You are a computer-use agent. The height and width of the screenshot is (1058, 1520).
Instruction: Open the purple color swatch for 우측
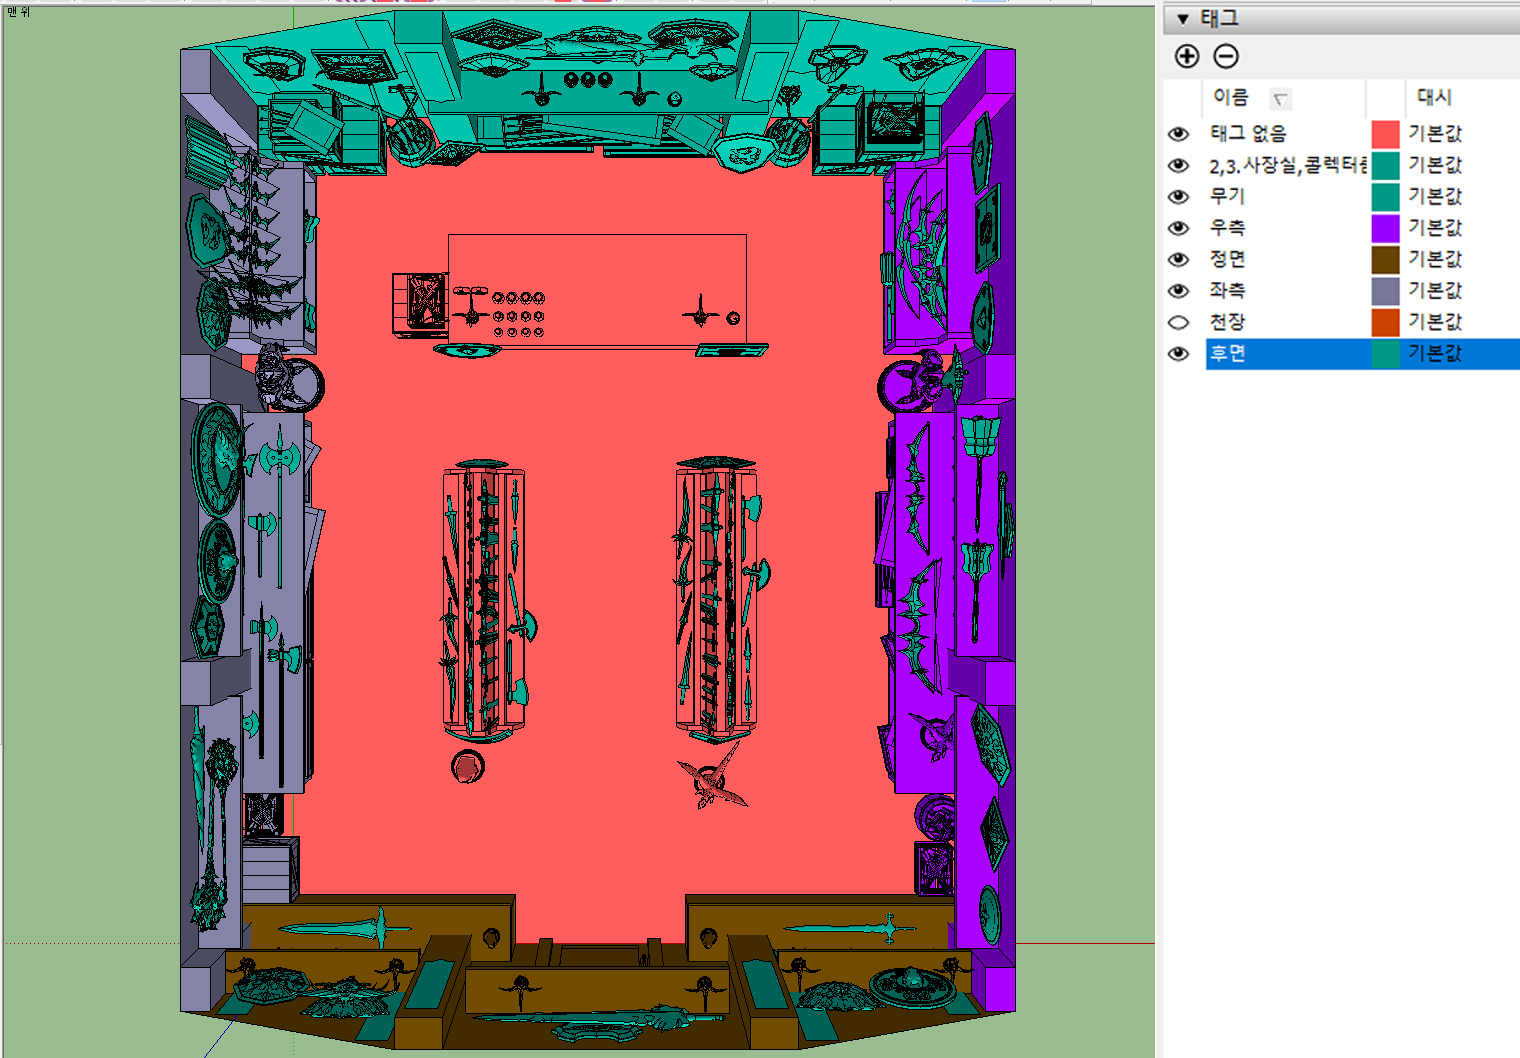point(1385,228)
